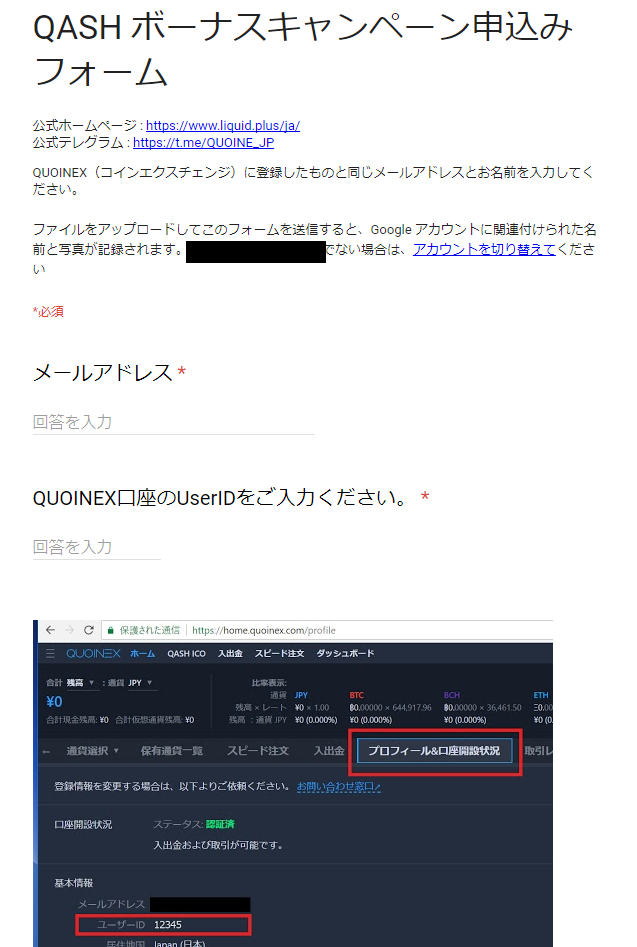Open the 残高 dropdown next to 合計

[x=80, y=682]
